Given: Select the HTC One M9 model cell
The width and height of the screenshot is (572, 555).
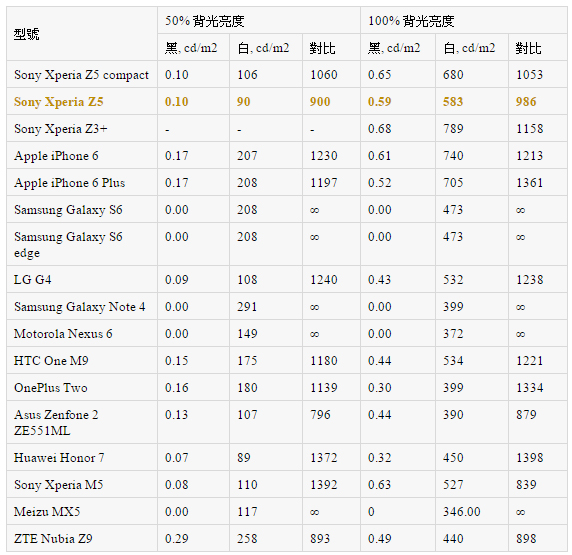Looking at the screenshot, I should [82, 361].
